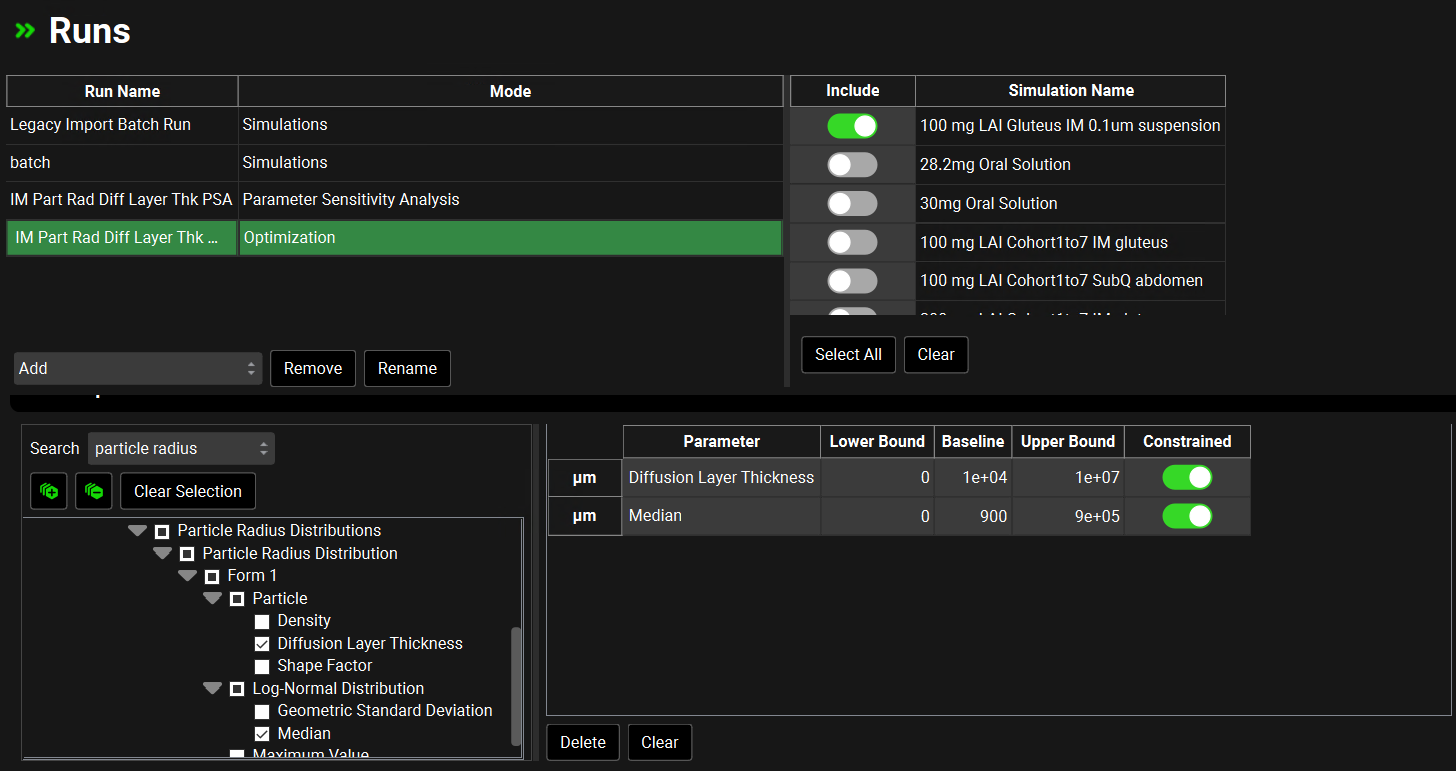Select the IM Part Rad Diff Layer Thk PSA run
1456x771 pixels.
(121, 200)
